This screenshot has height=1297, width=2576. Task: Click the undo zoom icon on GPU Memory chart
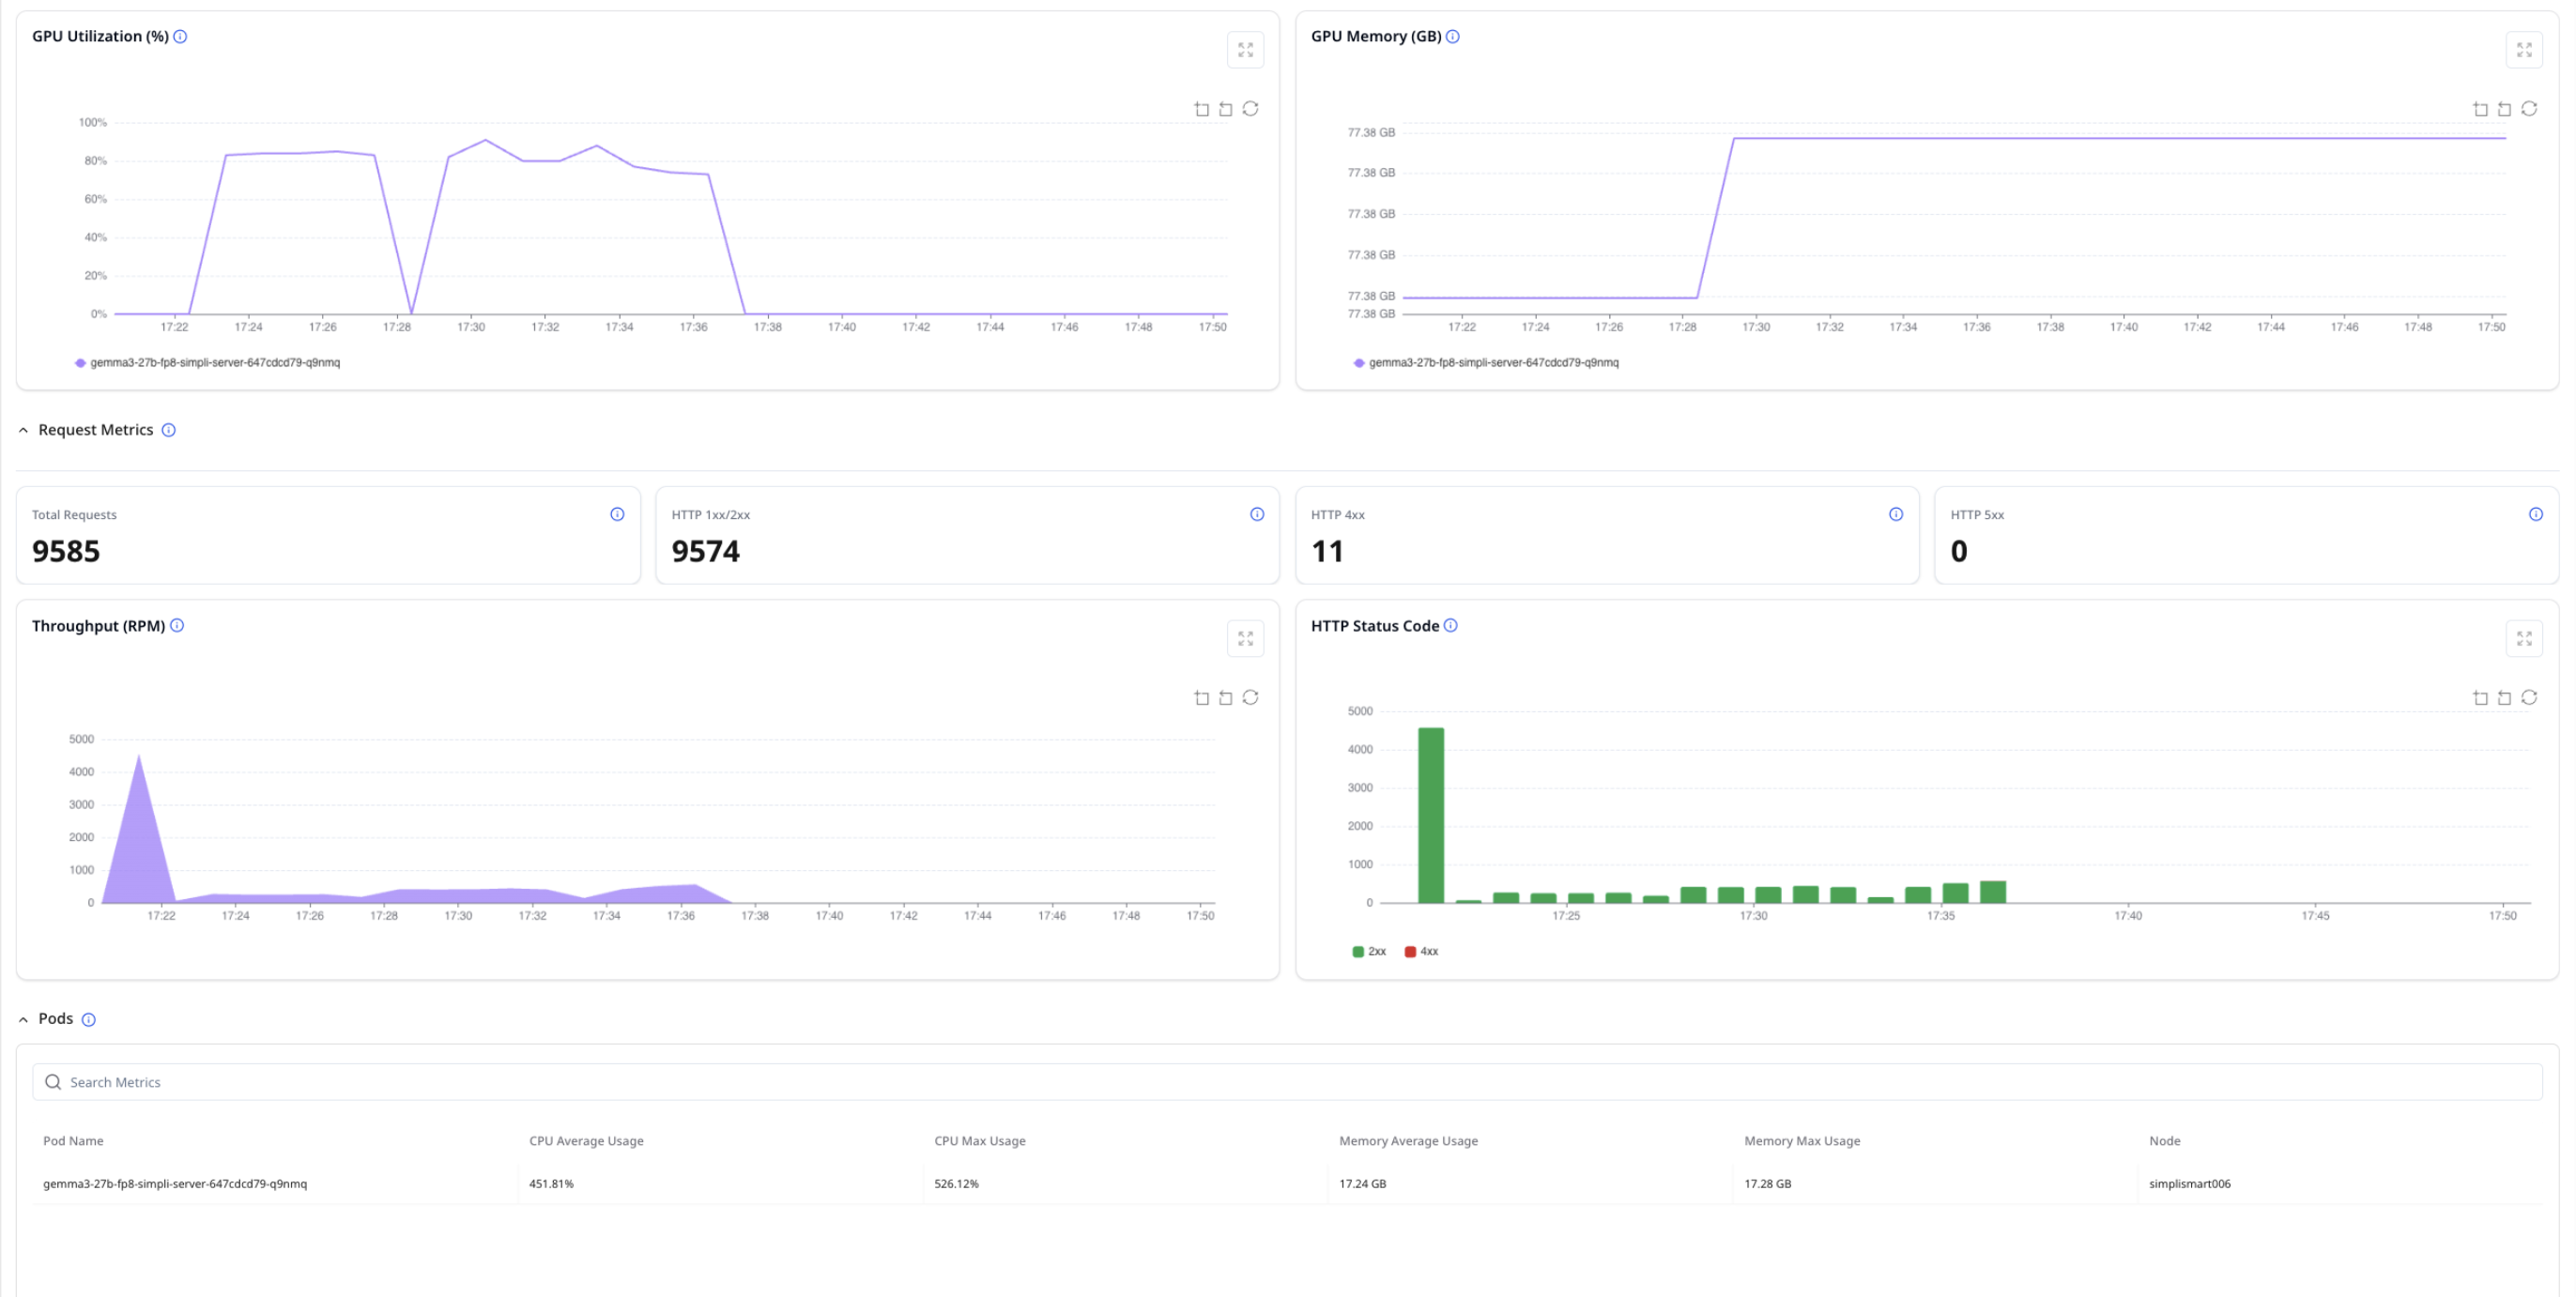tap(2504, 109)
